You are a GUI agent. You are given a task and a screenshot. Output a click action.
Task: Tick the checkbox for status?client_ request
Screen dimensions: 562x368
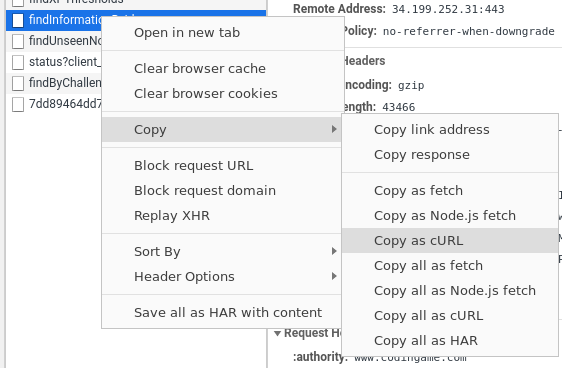(18, 62)
